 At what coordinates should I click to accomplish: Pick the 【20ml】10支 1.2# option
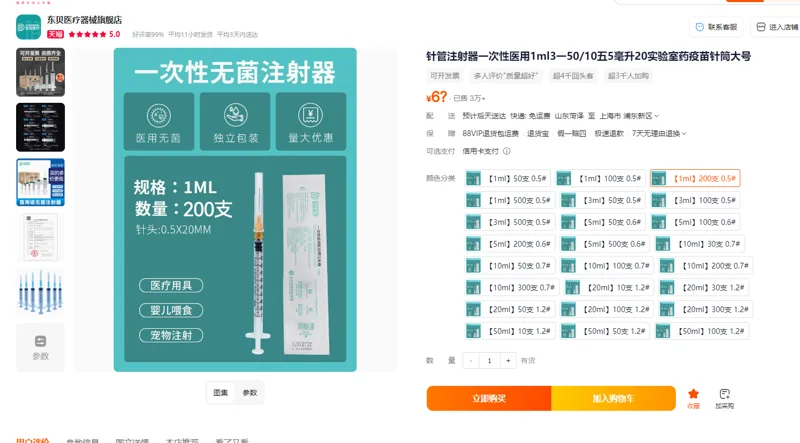609,288
